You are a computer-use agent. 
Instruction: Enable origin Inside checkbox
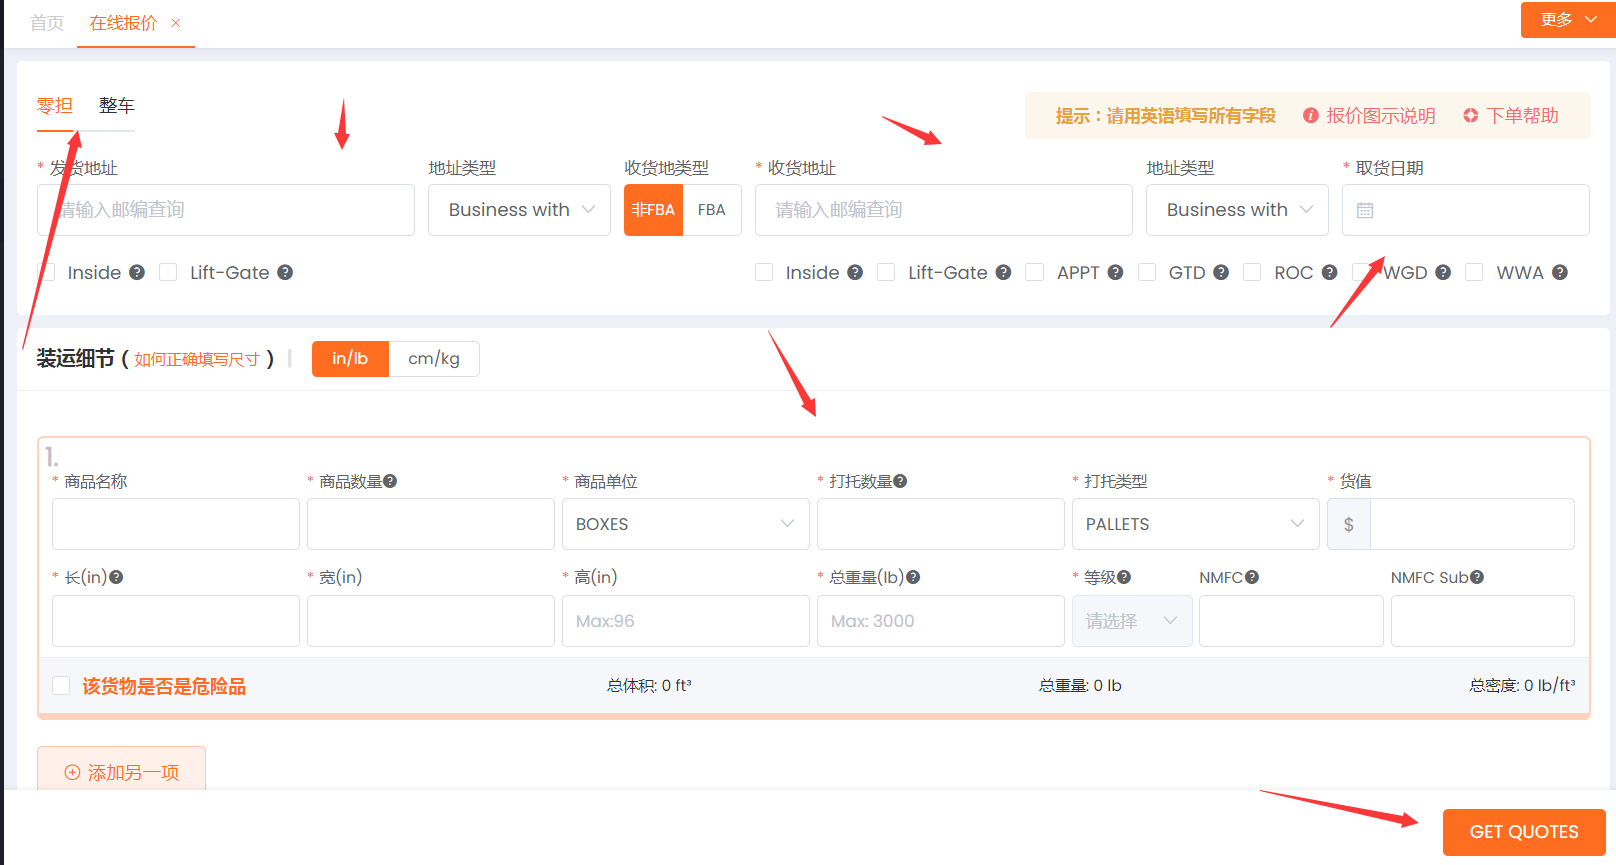click(47, 272)
